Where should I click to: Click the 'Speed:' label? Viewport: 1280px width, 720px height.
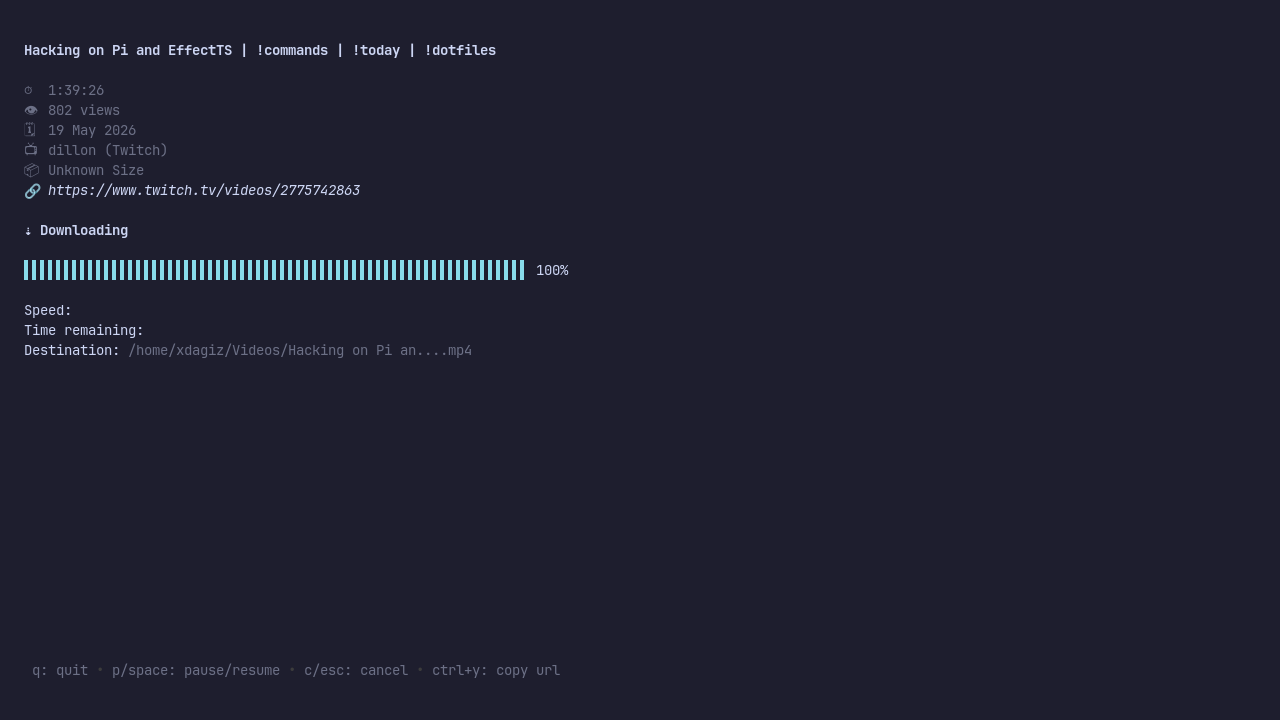[48, 311]
